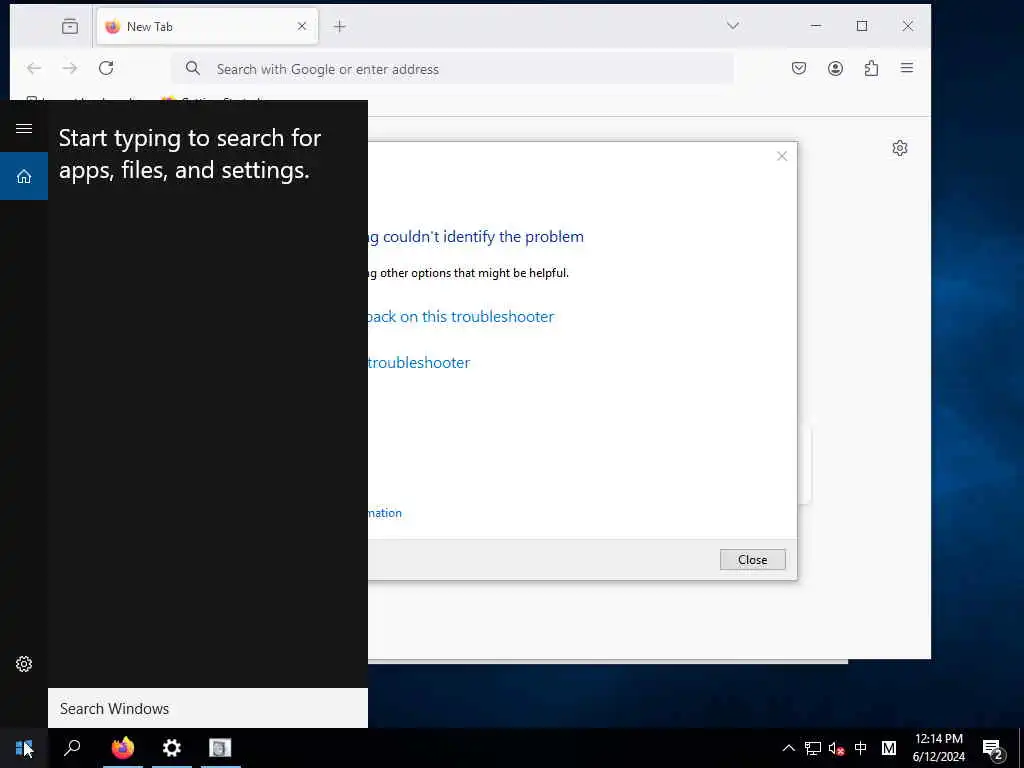Open search panel settings gear

[x=24, y=664]
